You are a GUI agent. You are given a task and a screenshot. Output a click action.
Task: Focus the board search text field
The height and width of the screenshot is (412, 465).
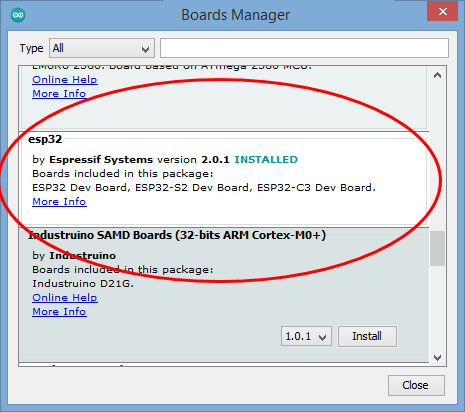pos(304,48)
